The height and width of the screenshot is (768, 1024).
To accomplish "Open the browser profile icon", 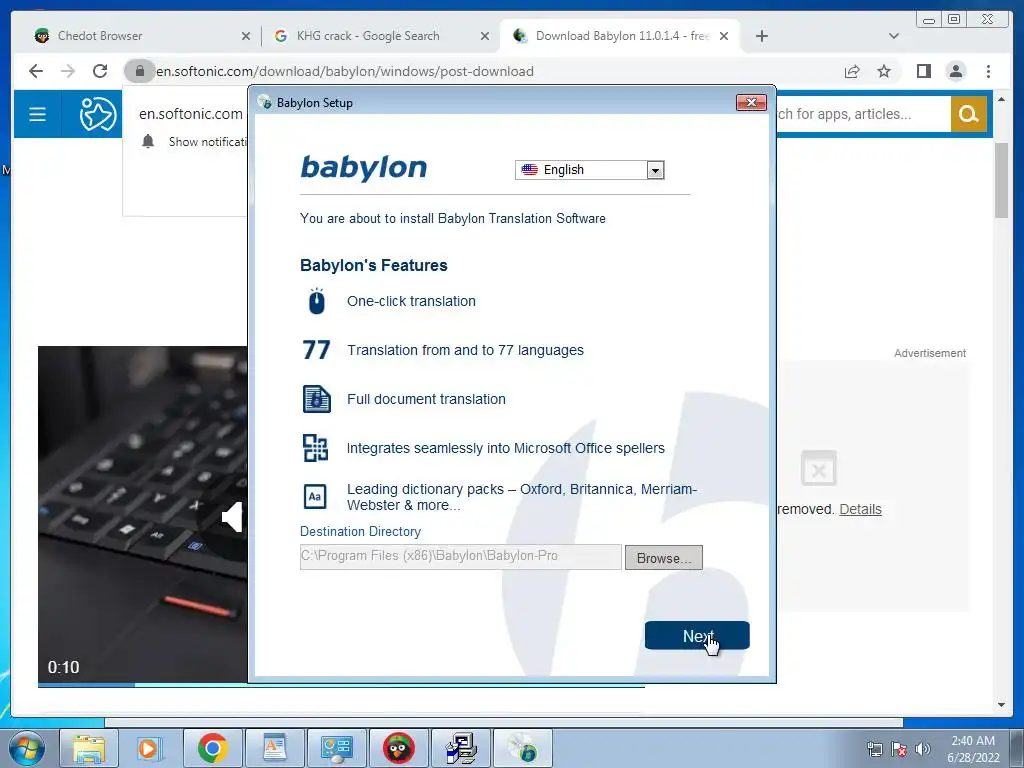I will 955,71.
